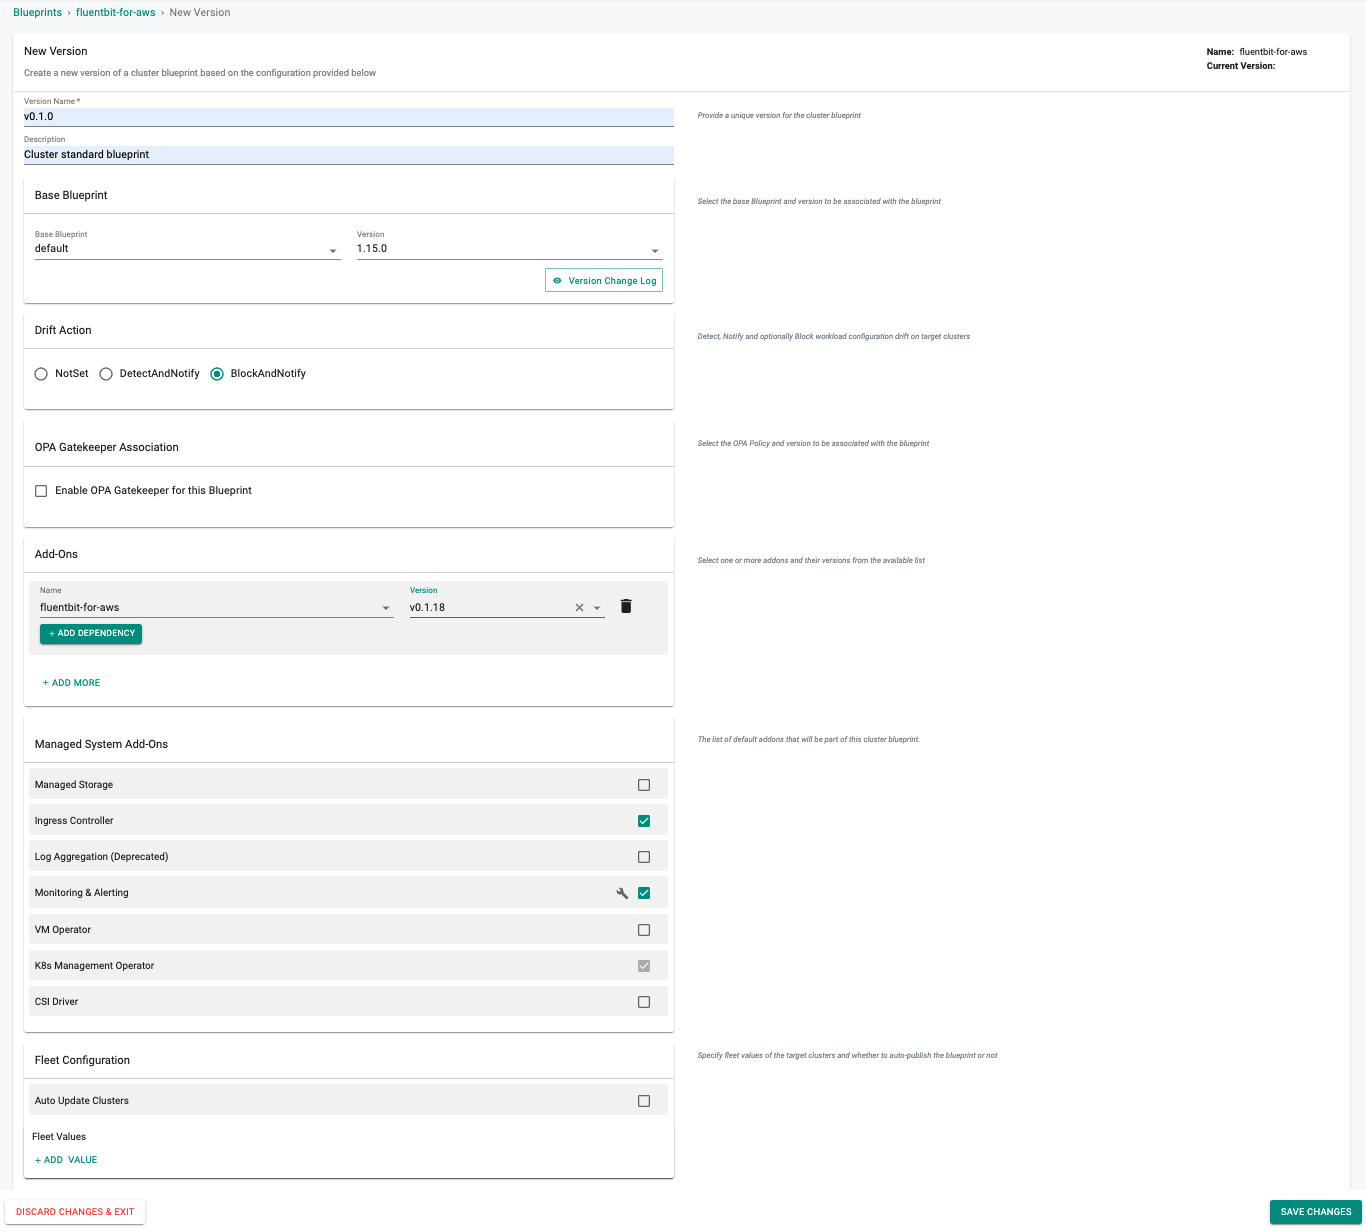Click the OPA Gatekeeper Association heading
The height and width of the screenshot is (1231, 1366).
[x=107, y=447]
